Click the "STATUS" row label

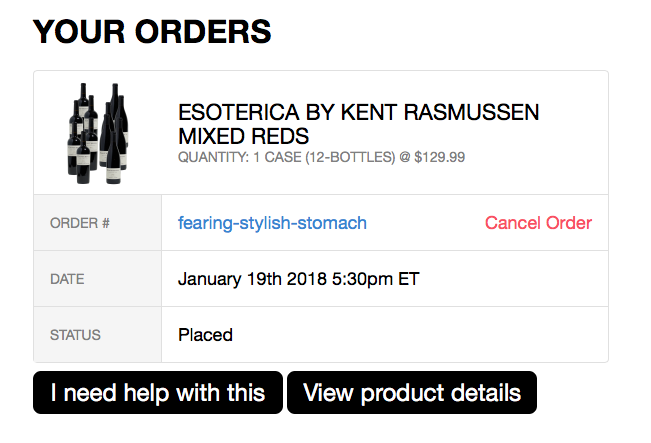[75, 335]
